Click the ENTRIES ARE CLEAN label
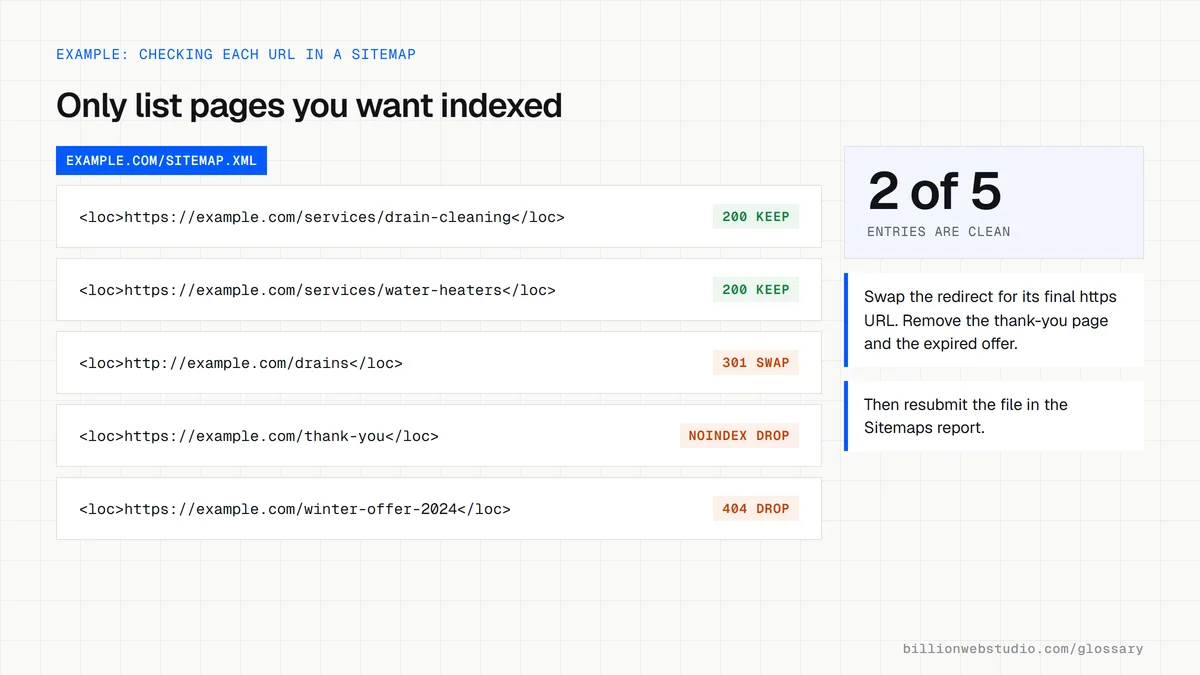This screenshot has height=675, width=1200. pos(939,231)
